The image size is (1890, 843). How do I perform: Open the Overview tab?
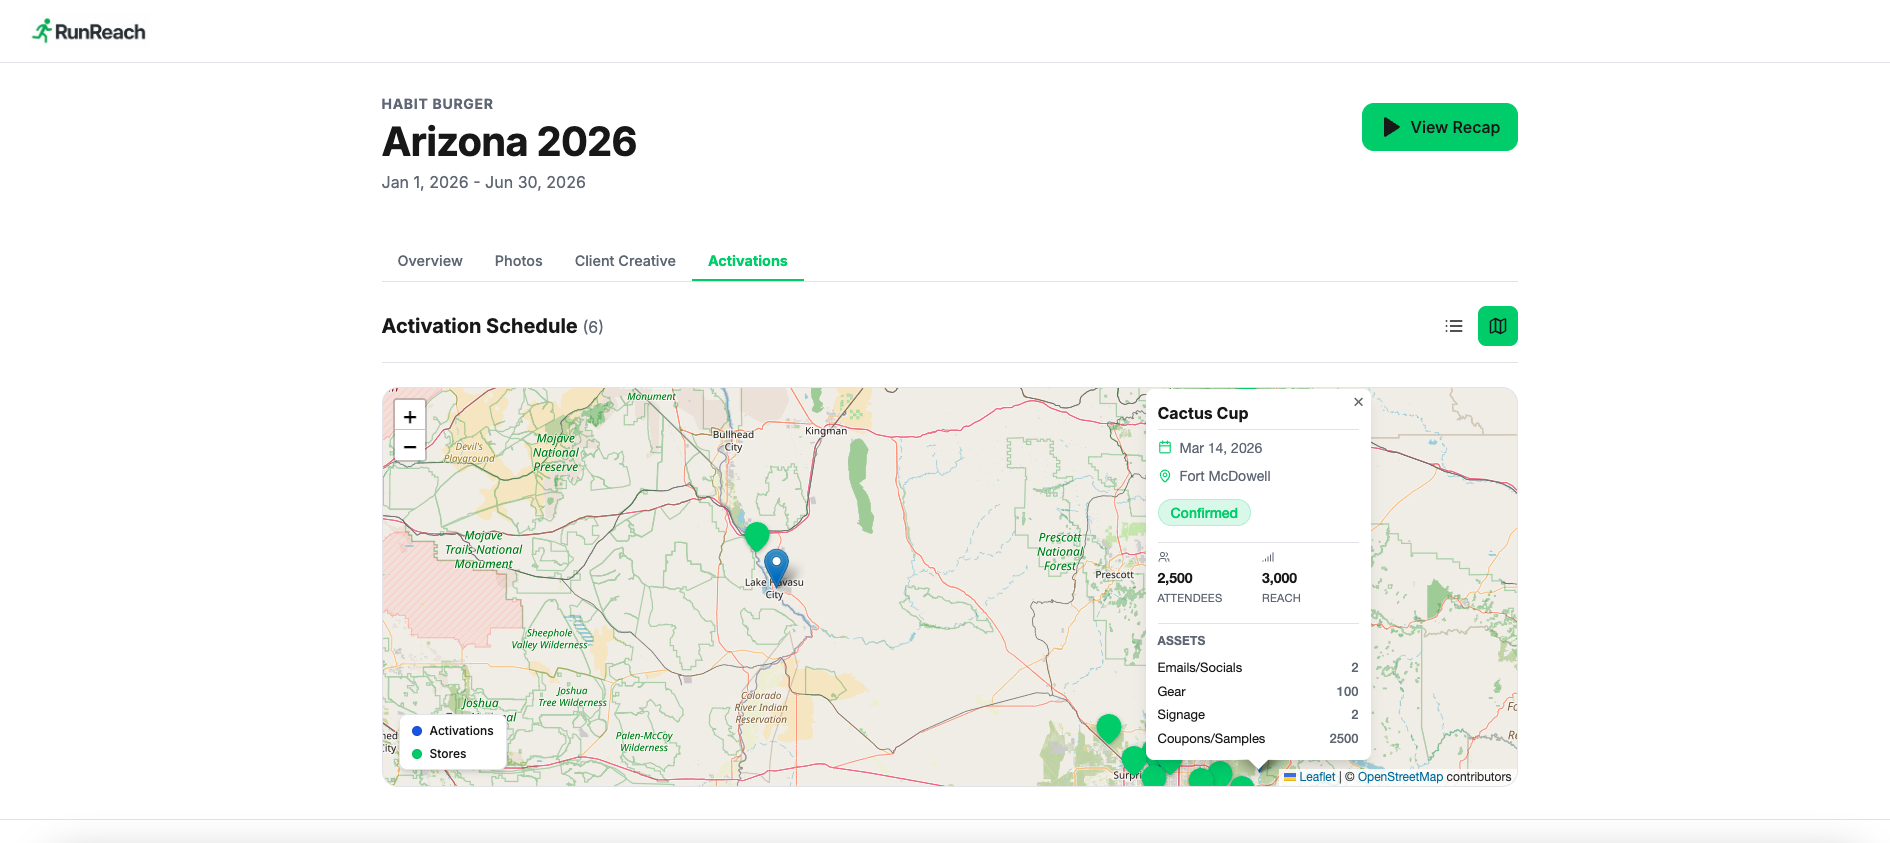pos(430,261)
